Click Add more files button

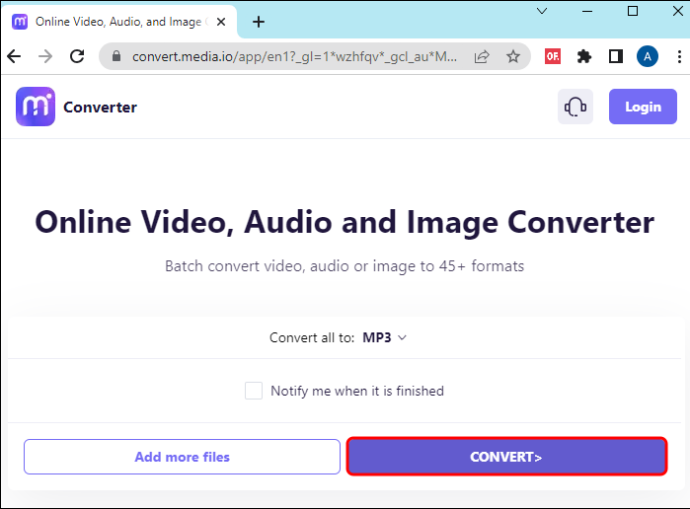(182, 457)
